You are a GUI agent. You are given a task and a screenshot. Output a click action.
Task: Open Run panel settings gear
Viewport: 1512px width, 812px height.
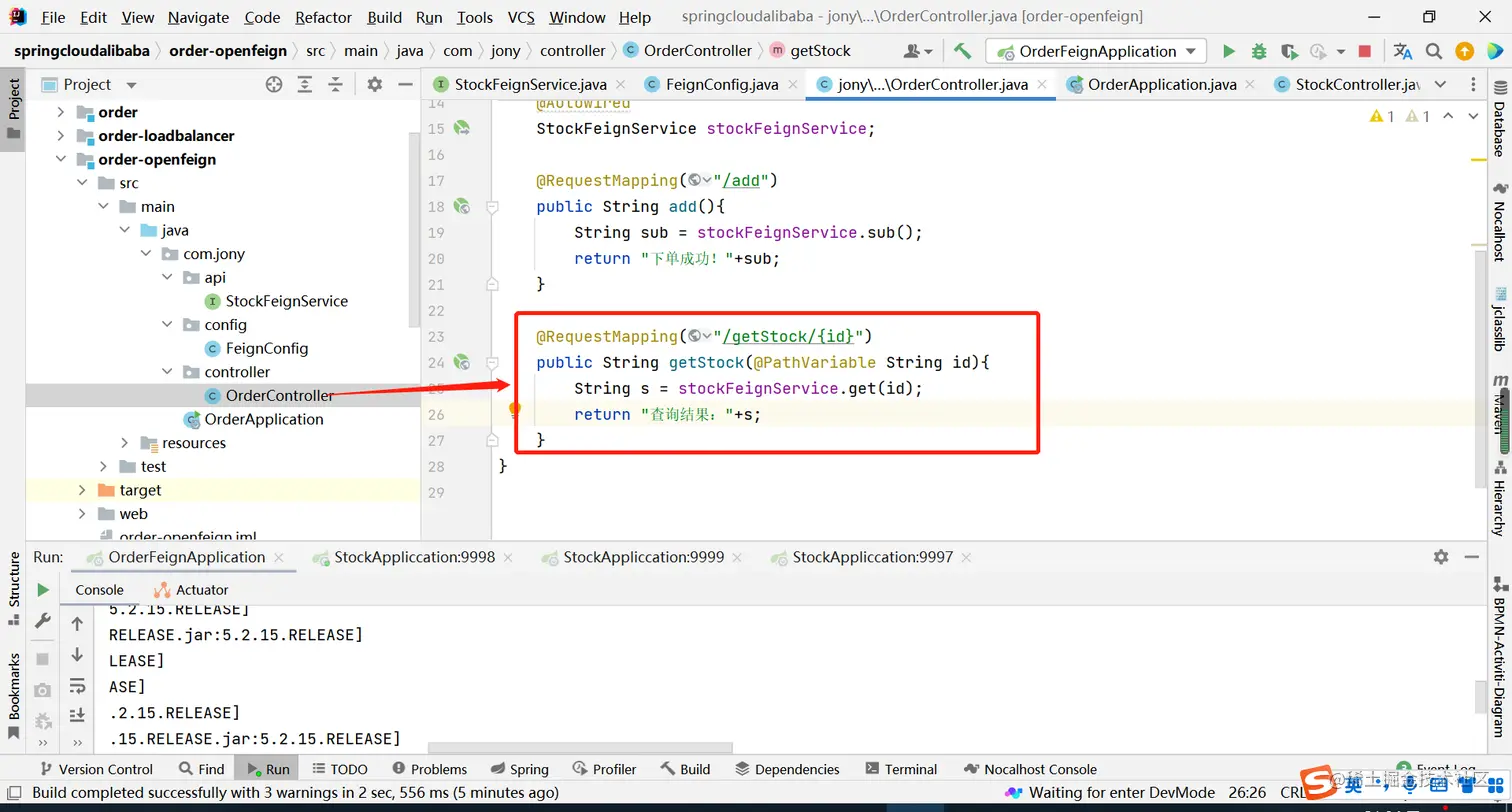(1441, 557)
